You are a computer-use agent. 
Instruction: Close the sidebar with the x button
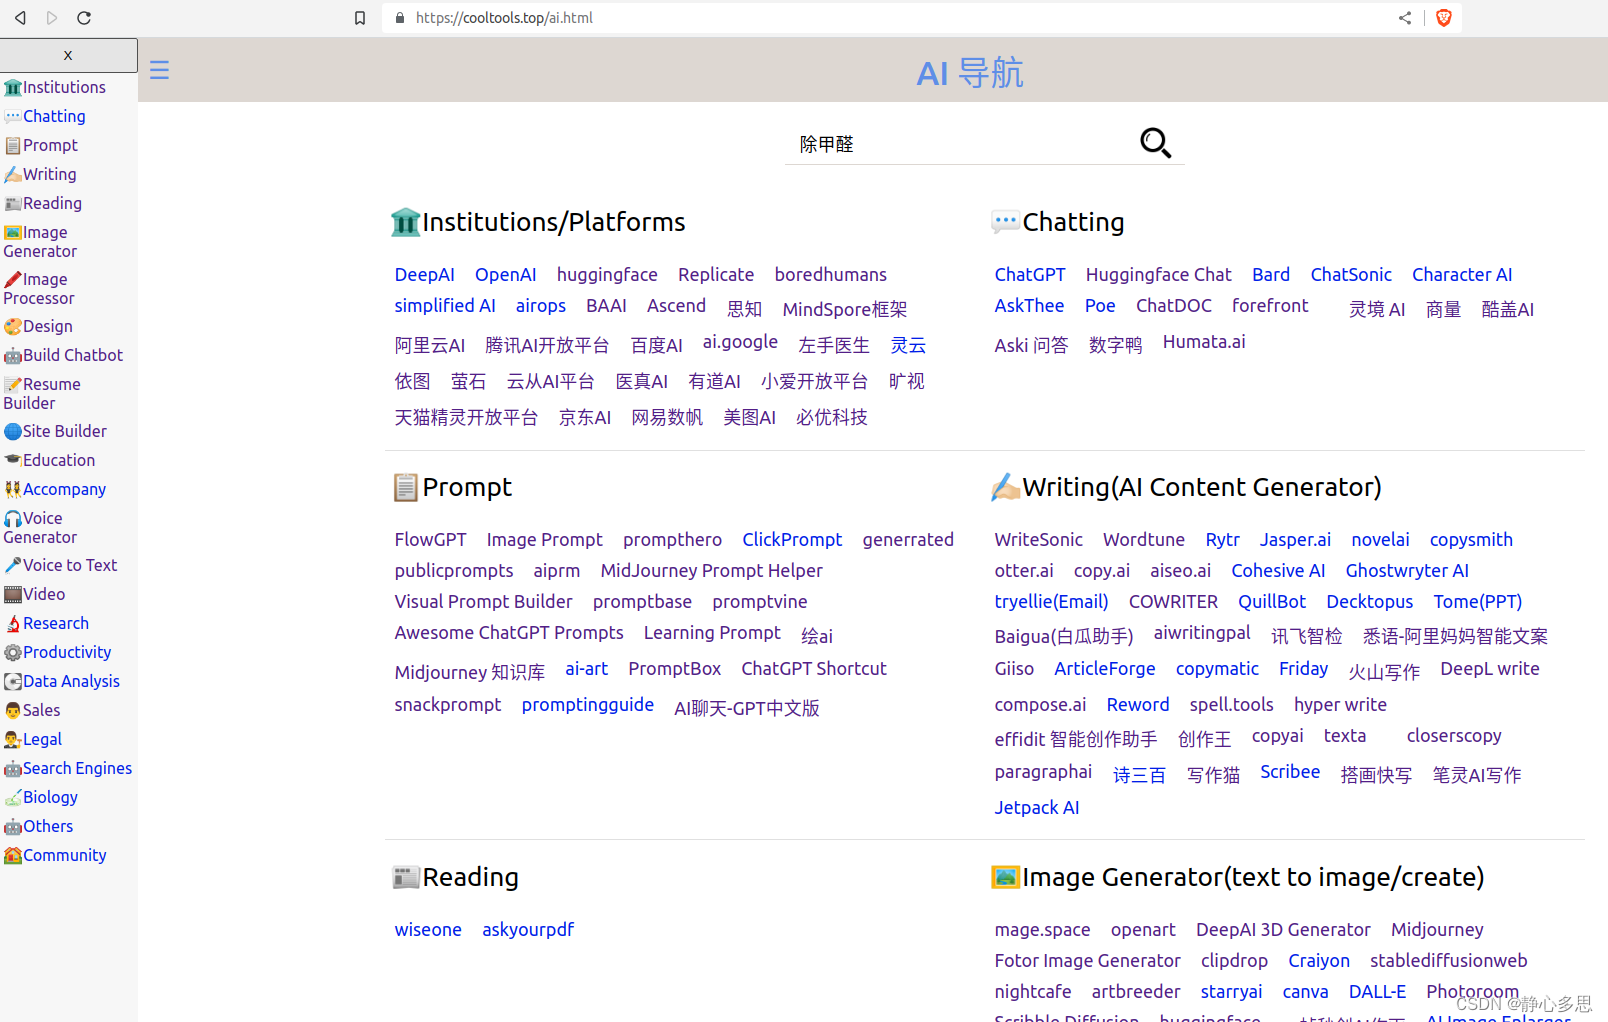click(x=68, y=56)
